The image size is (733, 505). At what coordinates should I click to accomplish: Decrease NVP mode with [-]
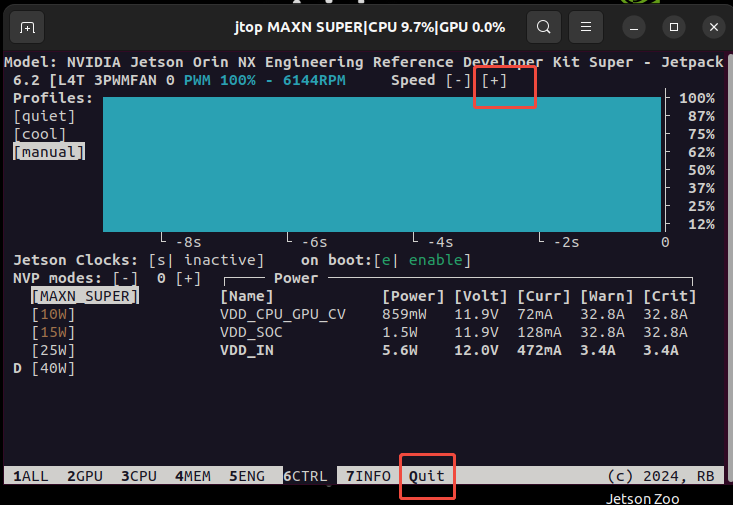[x=125, y=278]
